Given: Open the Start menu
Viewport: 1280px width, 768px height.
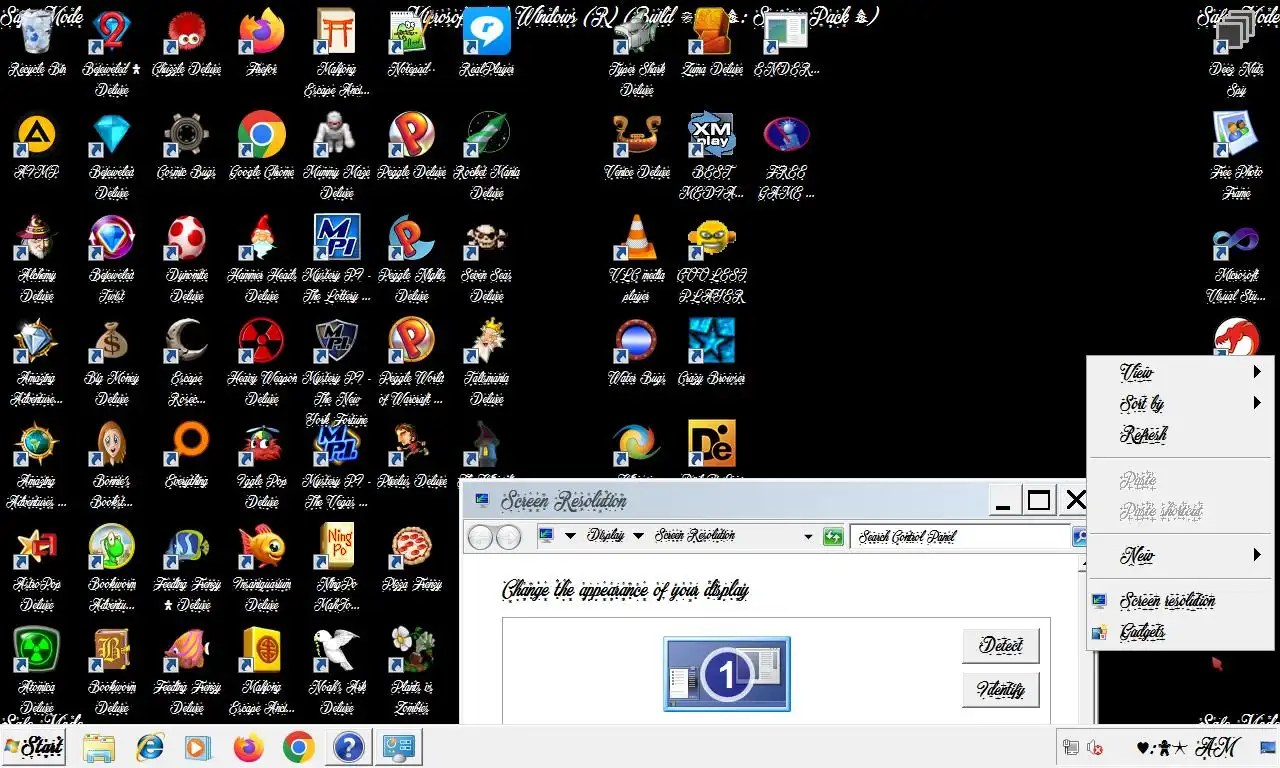Looking at the screenshot, I should (34, 746).
